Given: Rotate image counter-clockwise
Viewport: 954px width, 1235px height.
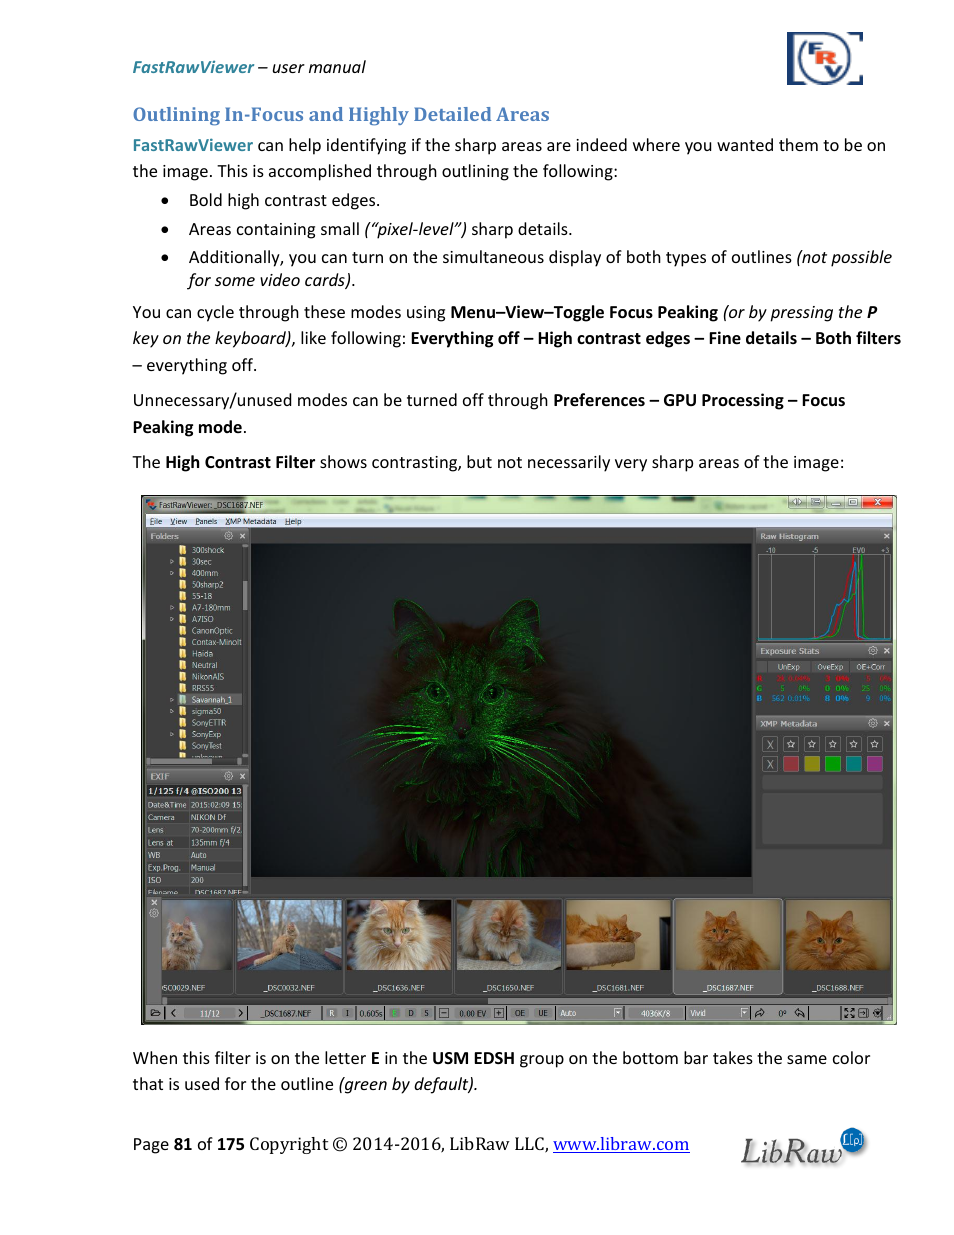Looking at the screenshot, I should (x=800, y=1013).
